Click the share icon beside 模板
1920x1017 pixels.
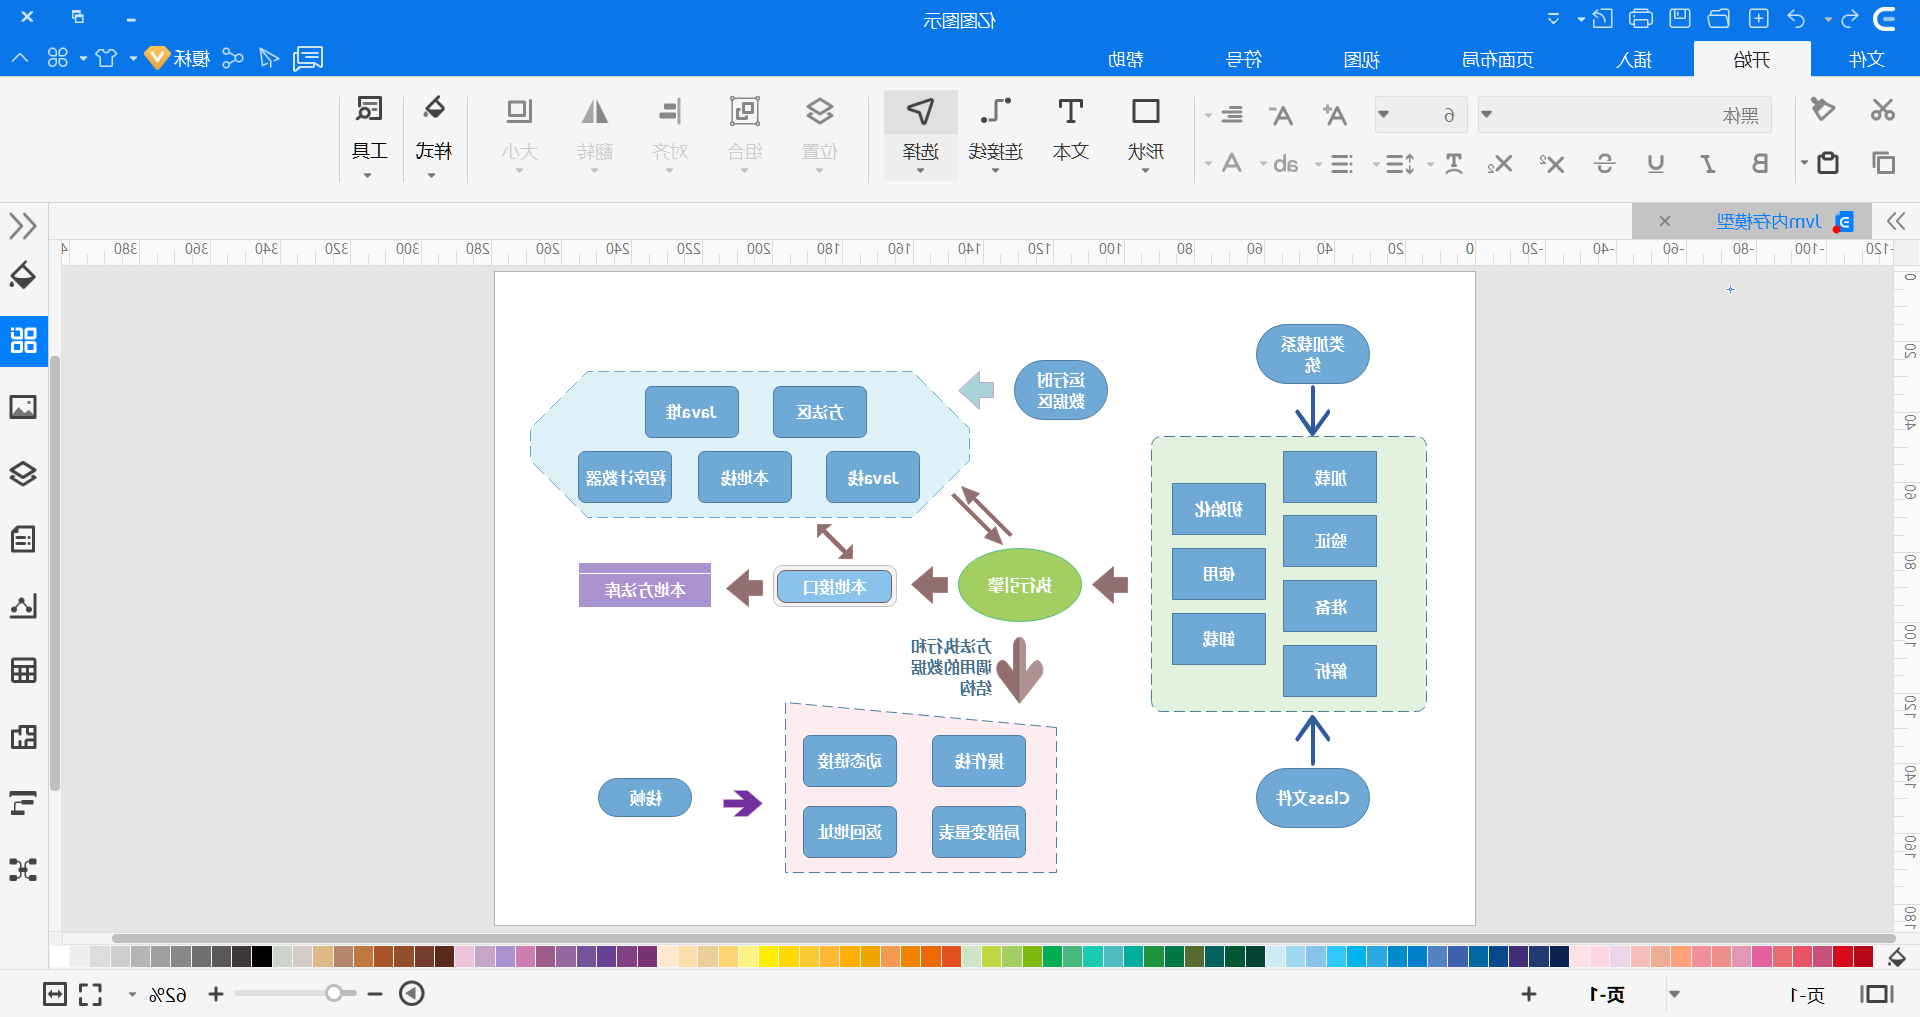233,58
